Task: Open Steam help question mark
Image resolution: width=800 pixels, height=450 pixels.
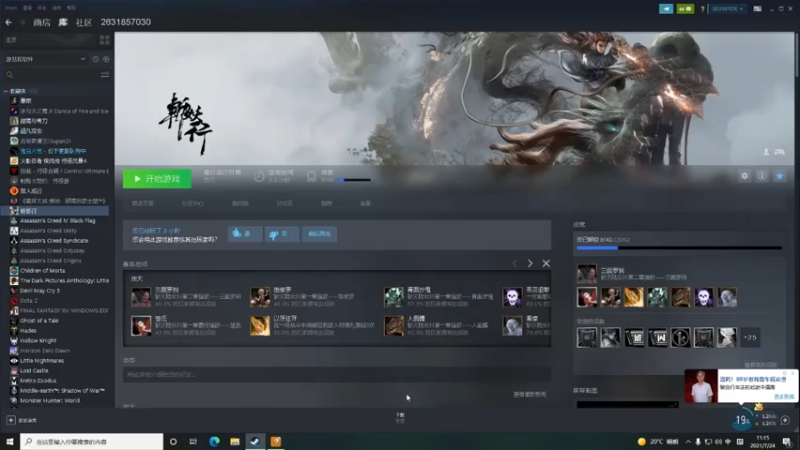Action: click(703, 9)
